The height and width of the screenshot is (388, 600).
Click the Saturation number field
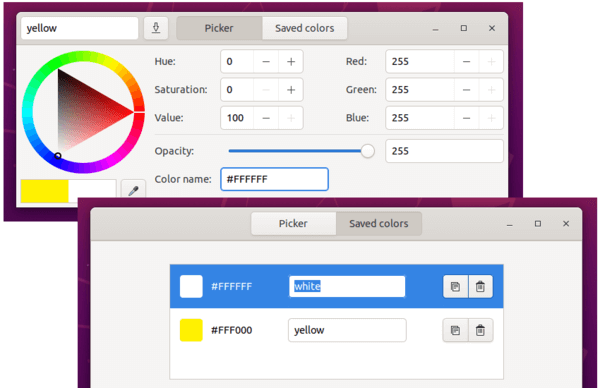[237, 90]
